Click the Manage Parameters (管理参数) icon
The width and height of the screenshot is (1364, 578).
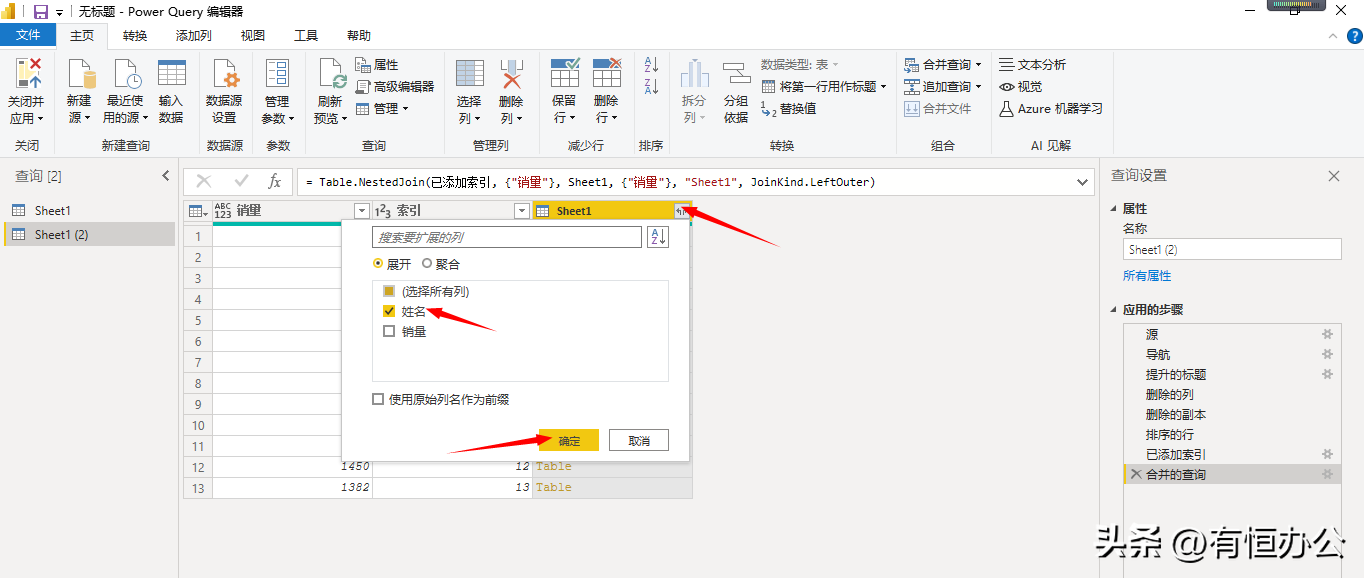pos(277,74)
